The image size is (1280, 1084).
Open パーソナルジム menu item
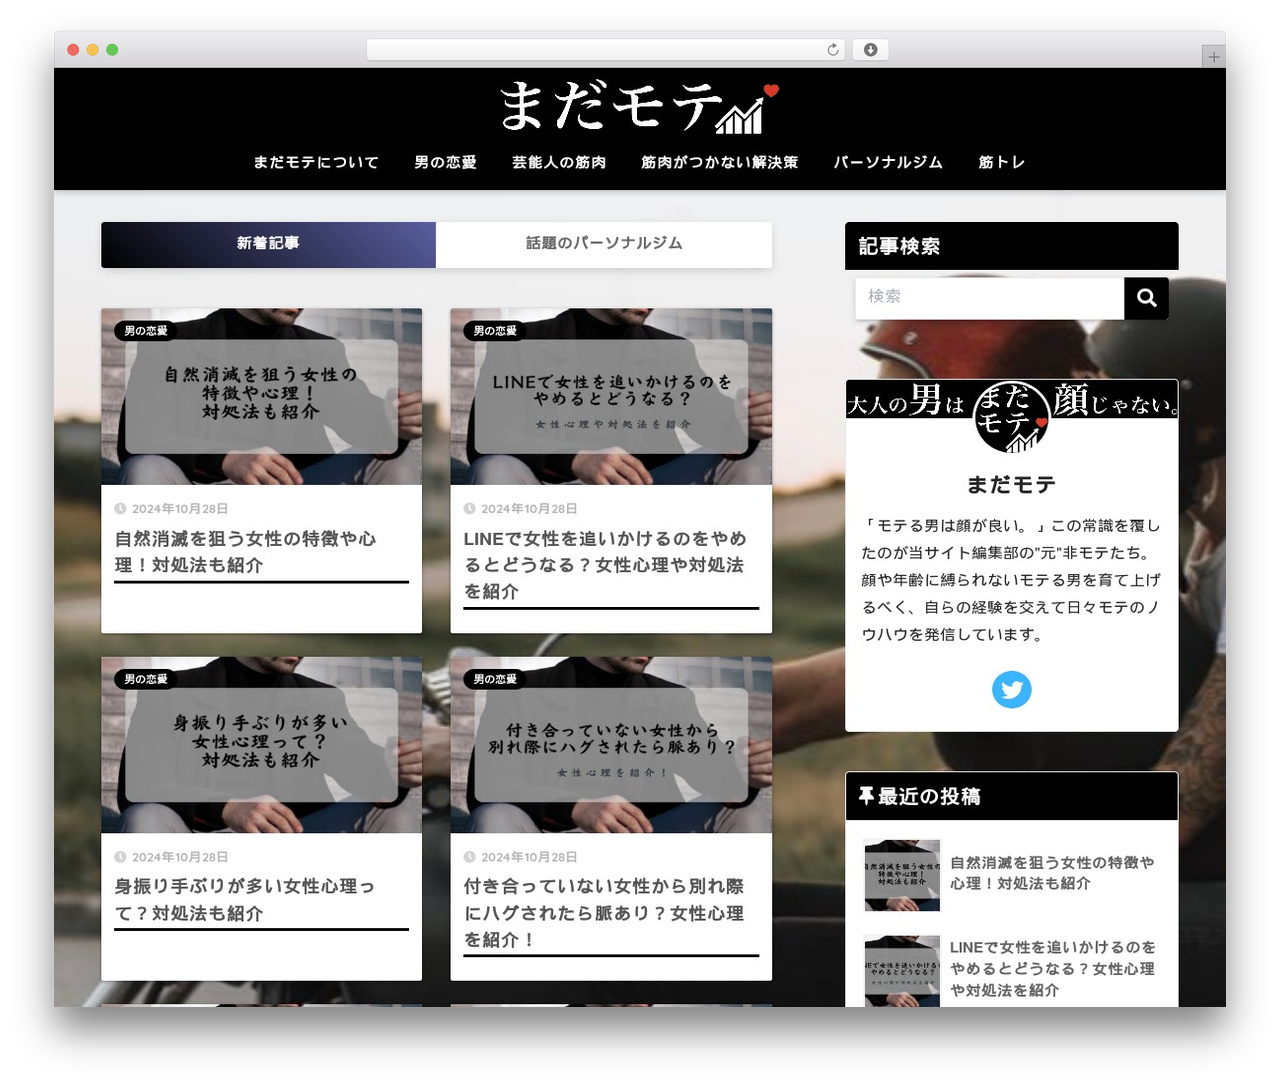coord(888,162)
